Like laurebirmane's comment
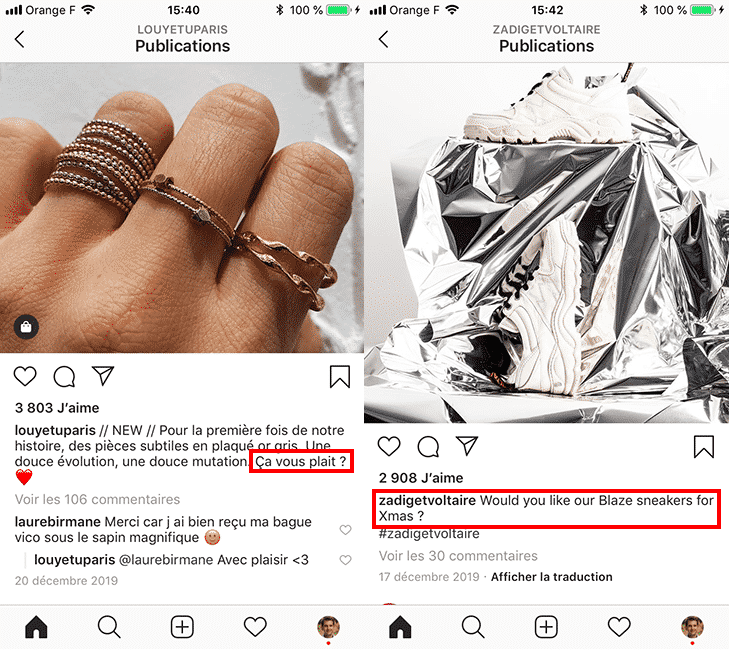 [x=345, y=530]
